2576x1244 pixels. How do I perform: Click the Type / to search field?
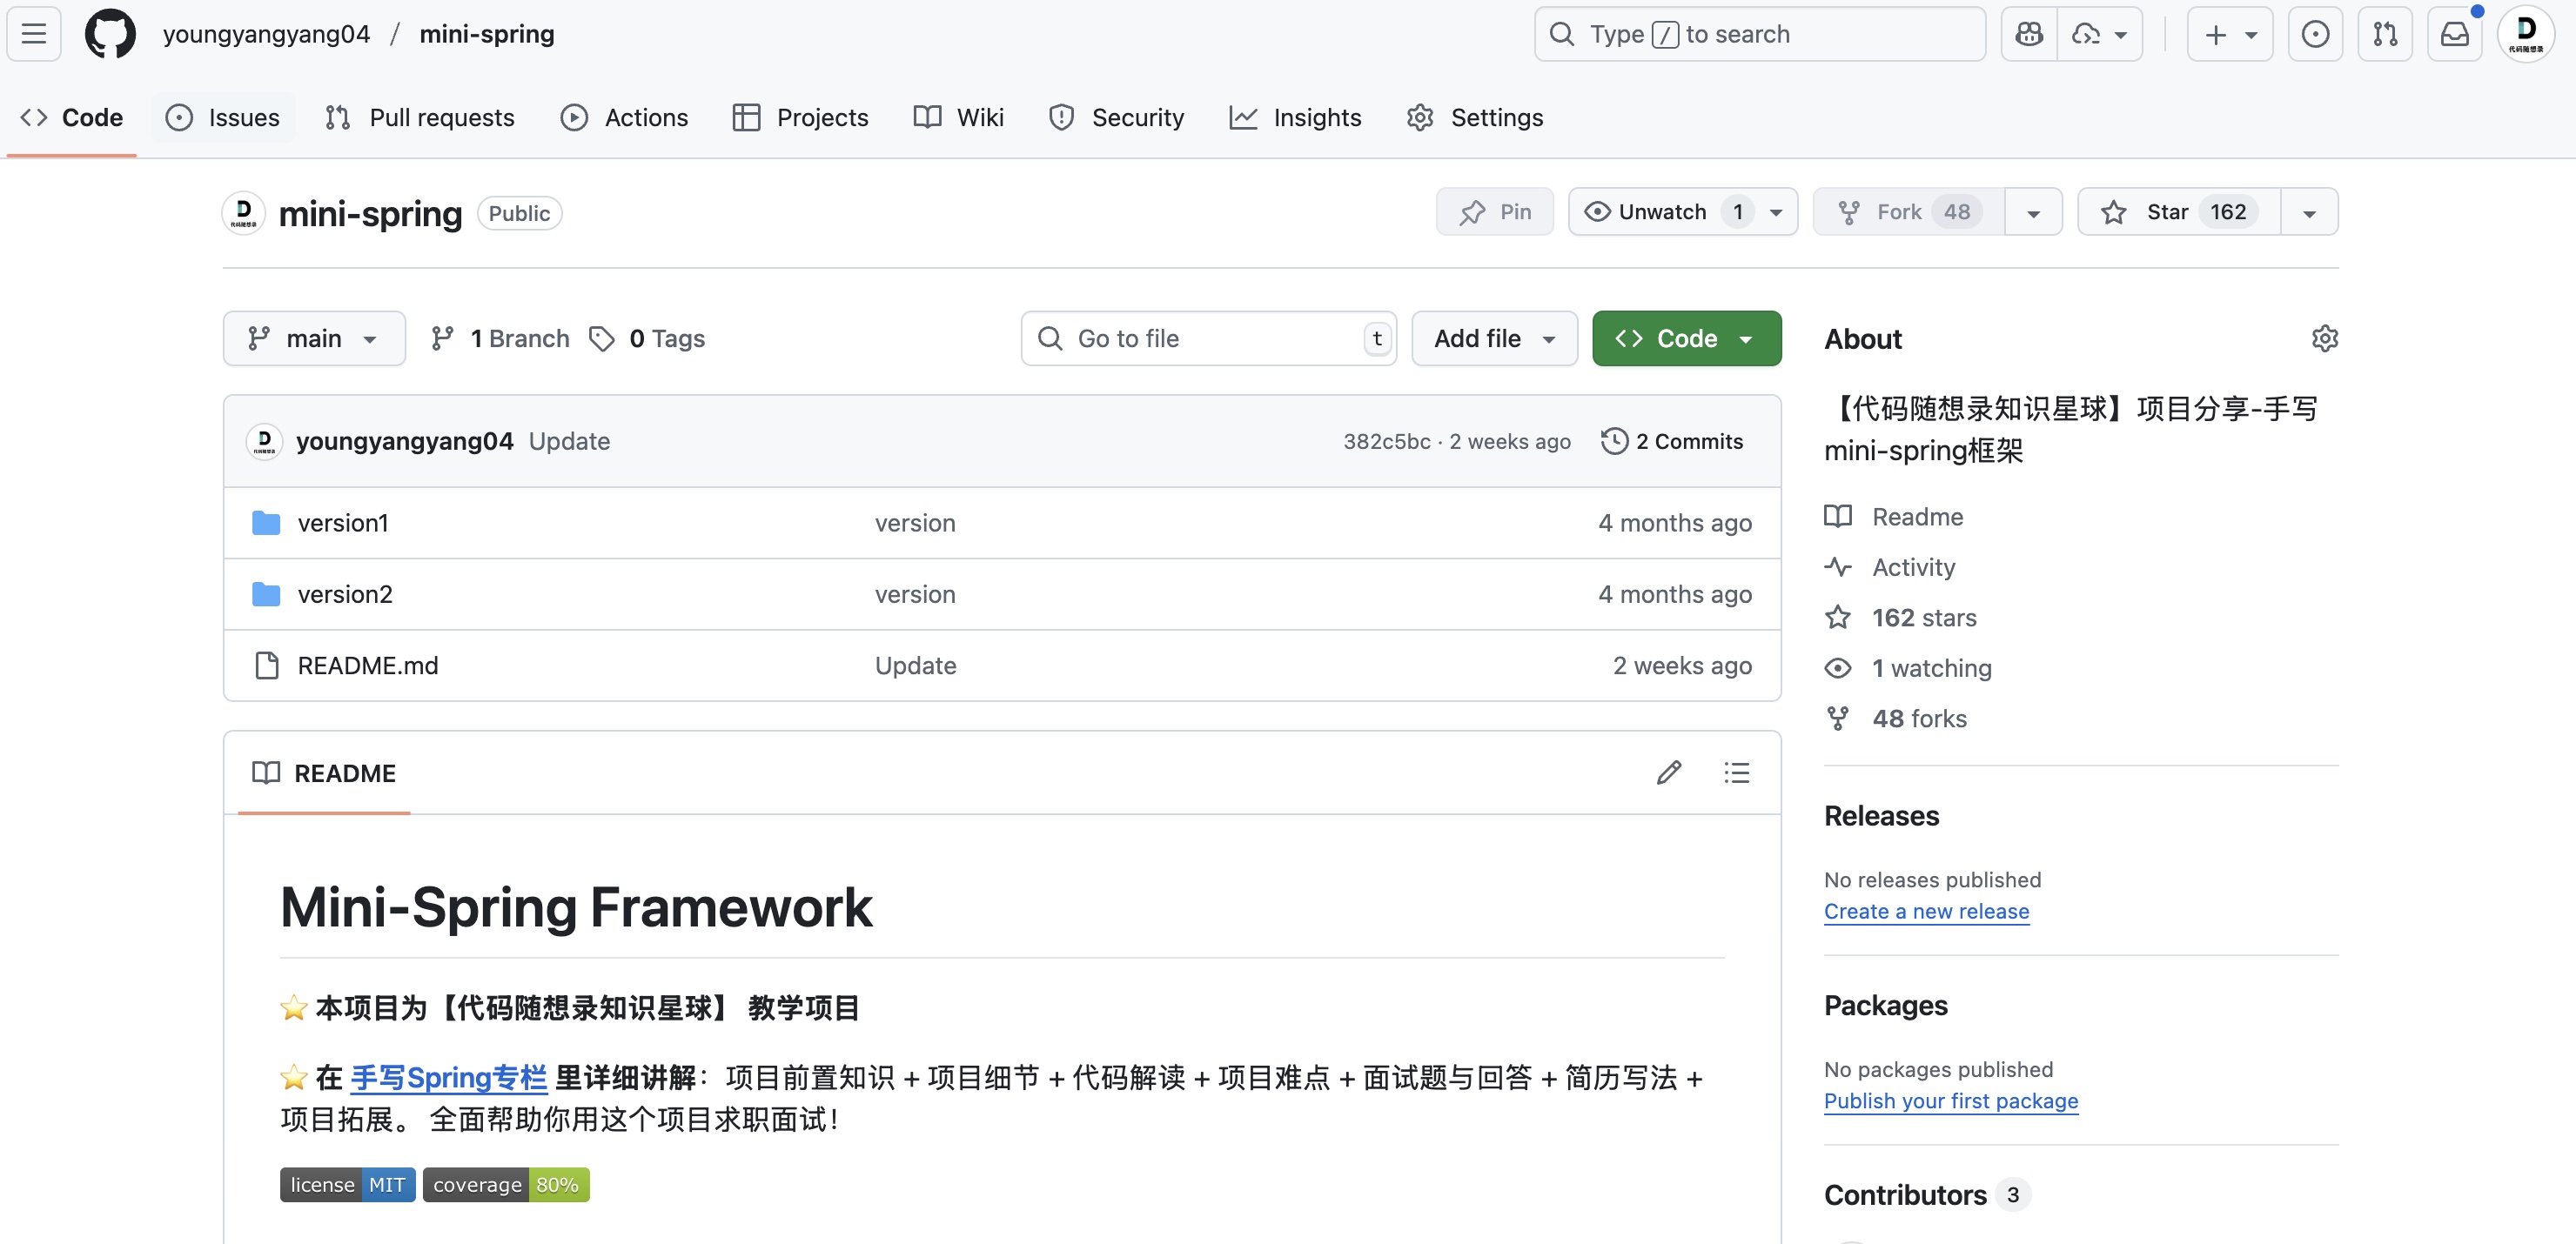[1760, 34]
